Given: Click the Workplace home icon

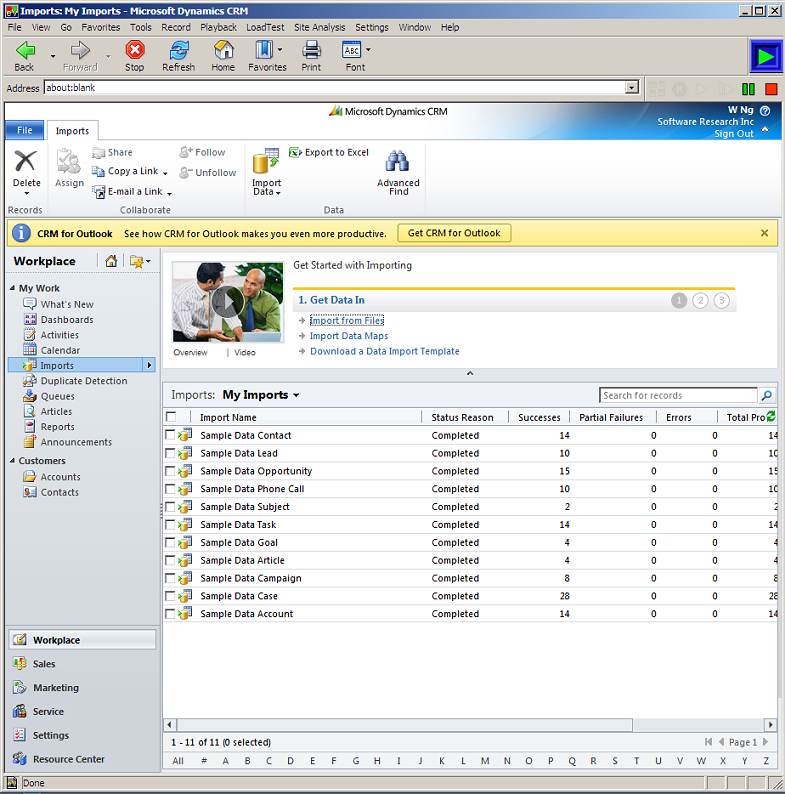Looking at the screenshot, I should click(x=111, y=261).
